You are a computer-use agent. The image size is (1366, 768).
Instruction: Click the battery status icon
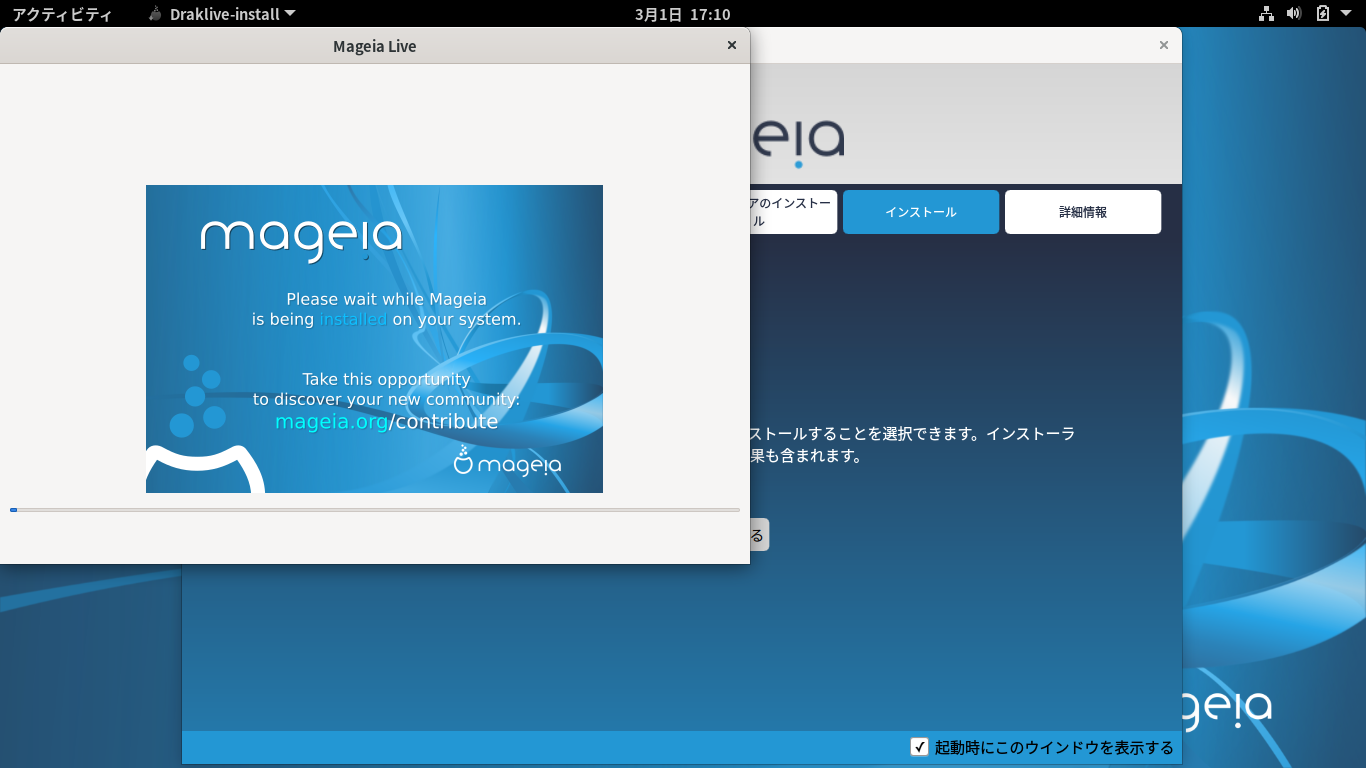coord(1323,14)
